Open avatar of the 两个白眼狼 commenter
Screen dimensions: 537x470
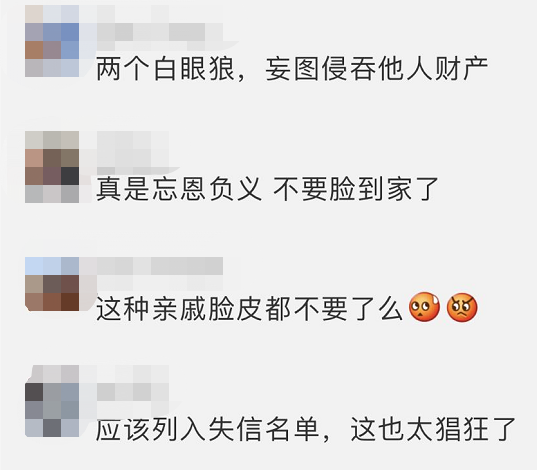click(x=52, y=41)
